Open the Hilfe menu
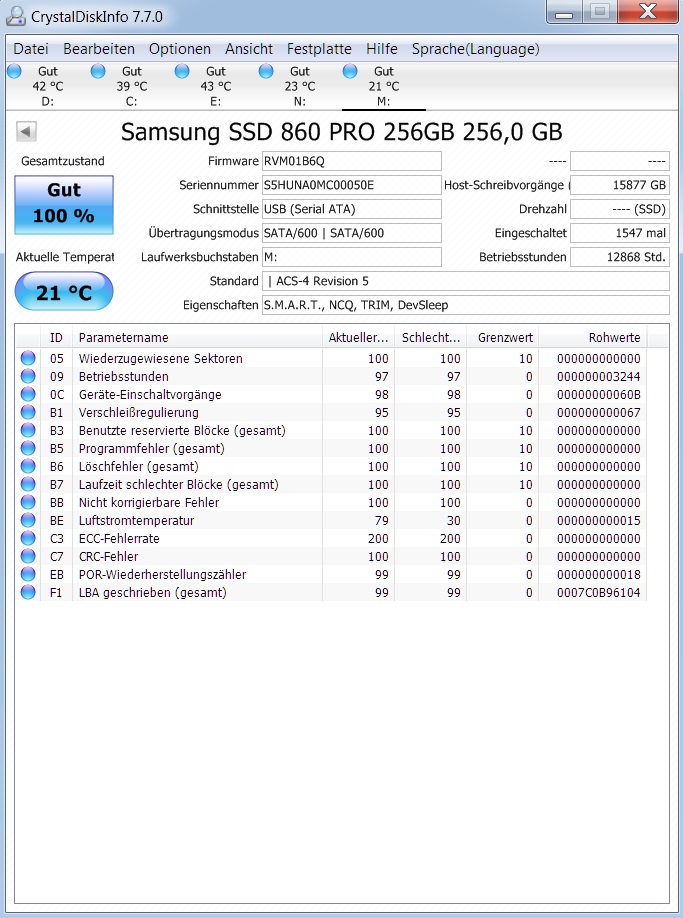The image size is (683, 918). 382,49
